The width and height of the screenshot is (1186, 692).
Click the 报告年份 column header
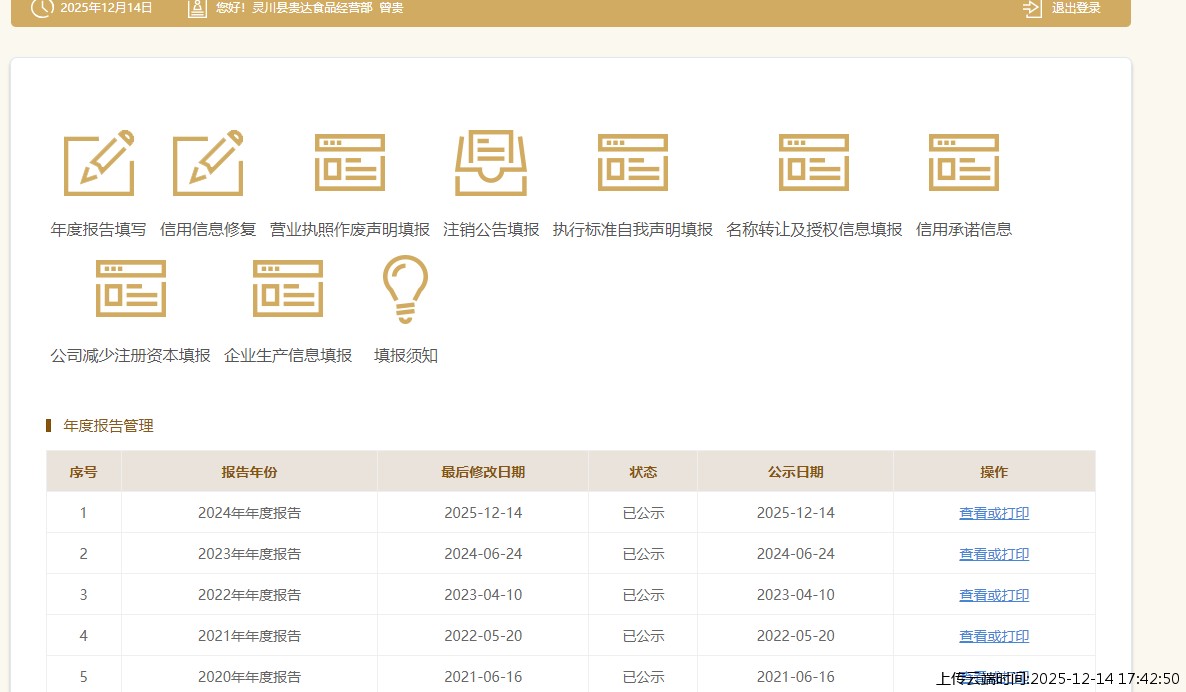(x=249, y=472)
